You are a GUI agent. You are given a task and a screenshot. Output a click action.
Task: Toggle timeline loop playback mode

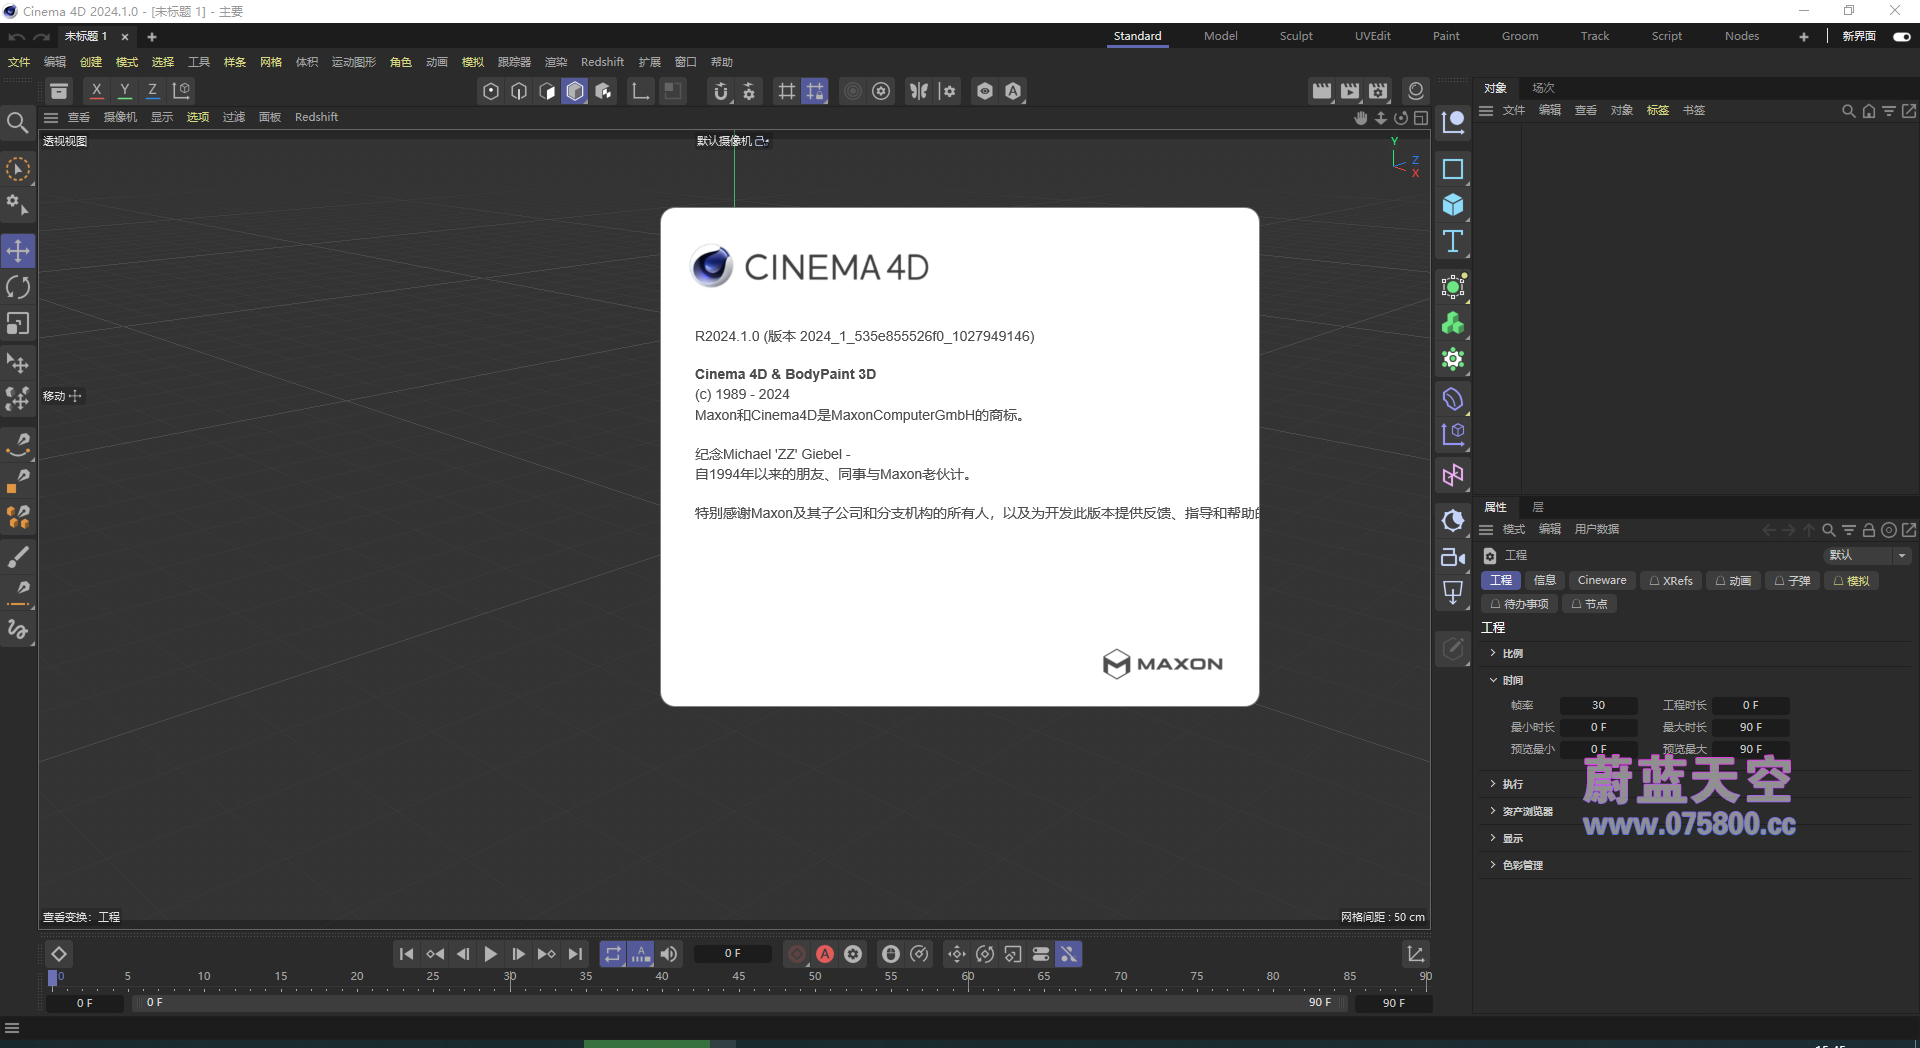[613, 954]
